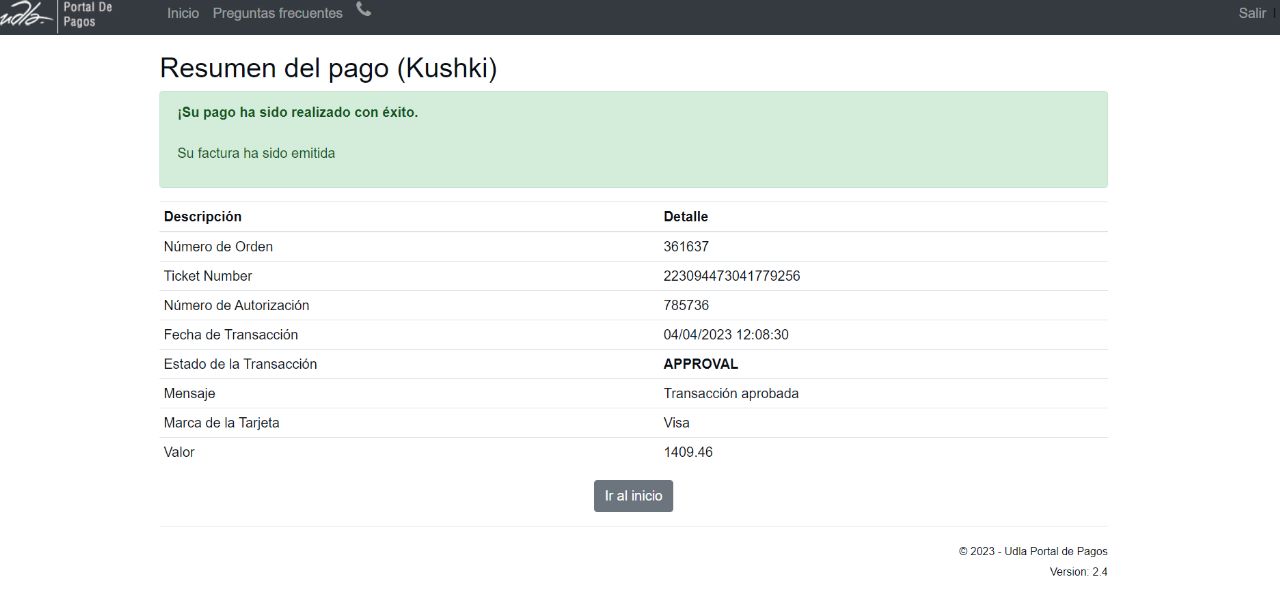This screenshot has width=1280, height=613.
Task: Open the Inicio menu item
Action: 183,13
